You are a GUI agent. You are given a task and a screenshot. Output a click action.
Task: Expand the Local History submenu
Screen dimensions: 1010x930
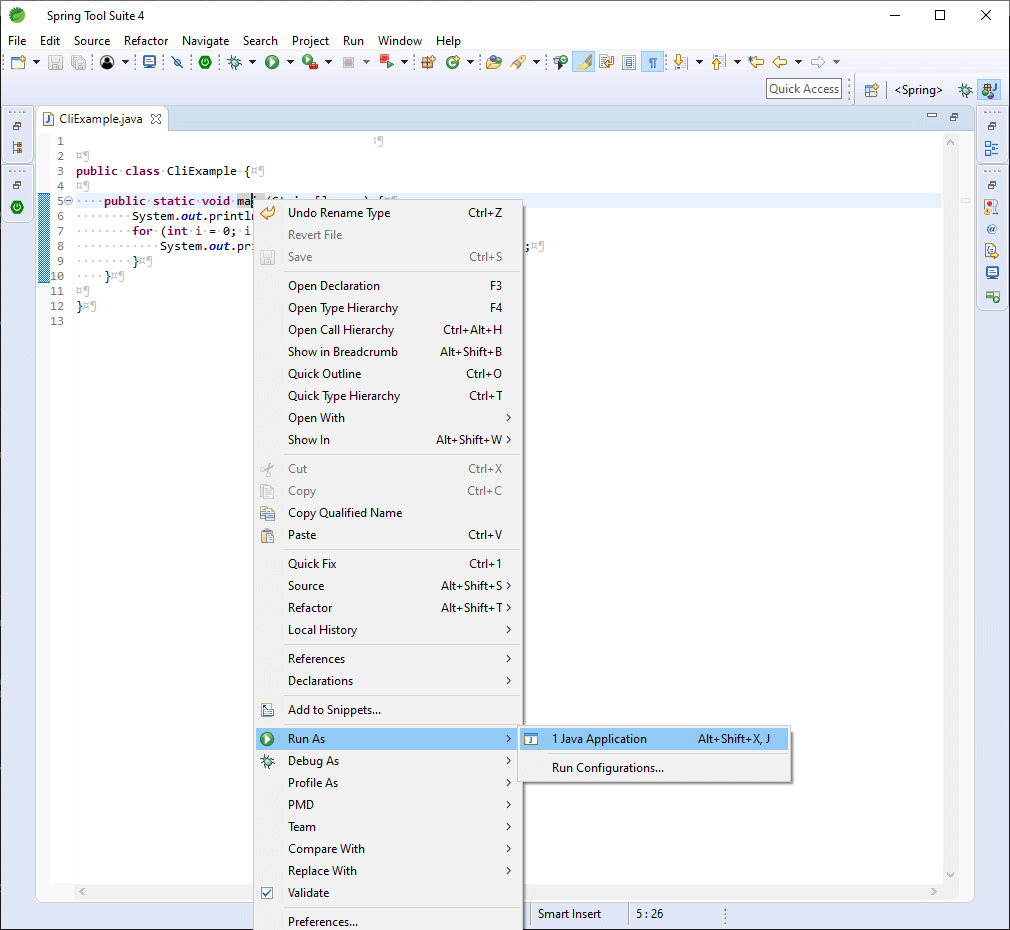pos(388,630)
